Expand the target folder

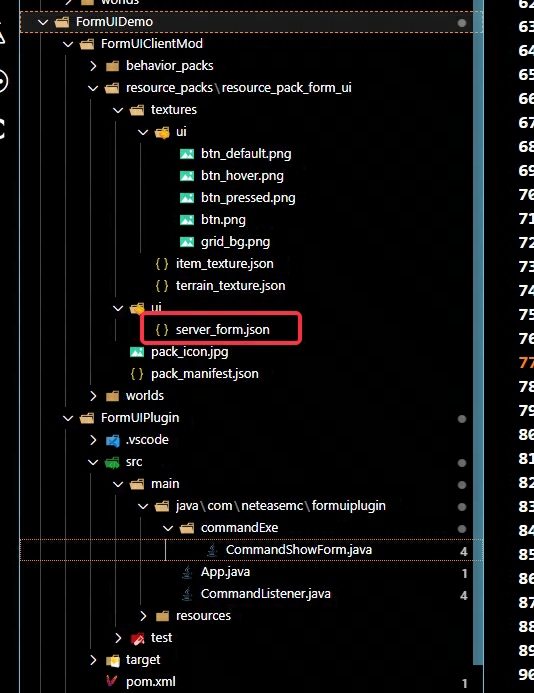tap(93, 660)
